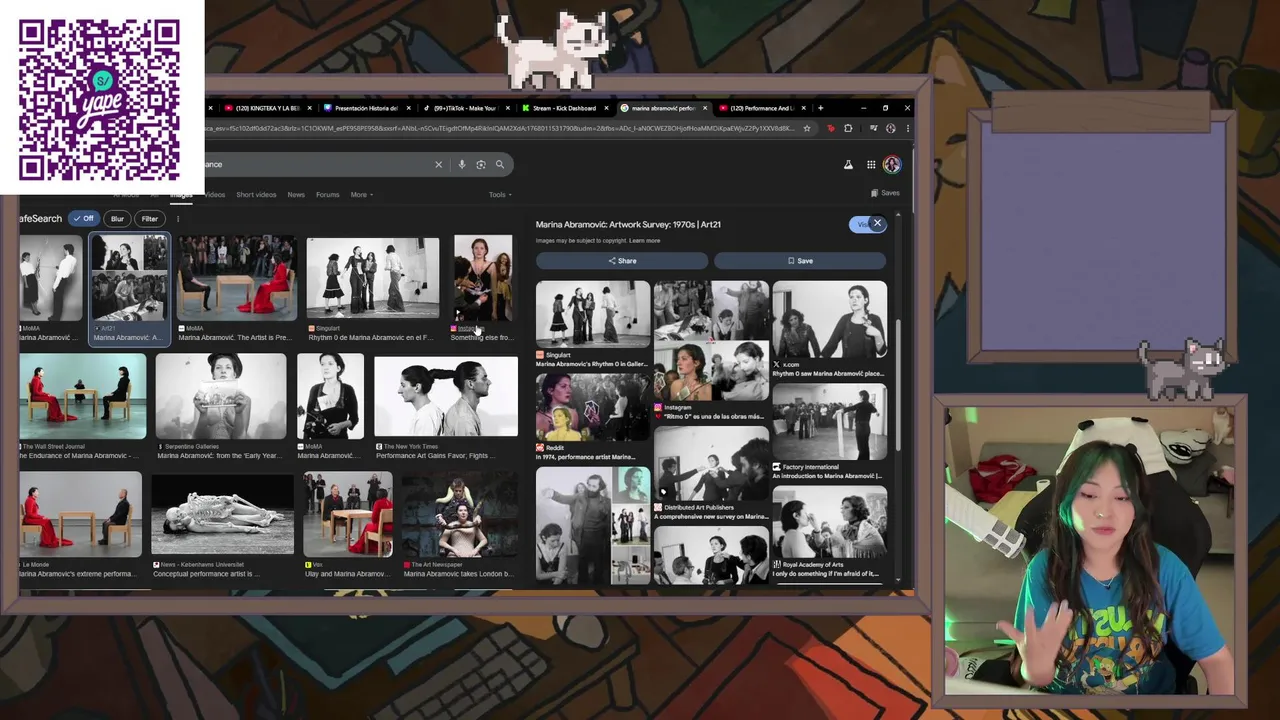Image resolution: width=1280 pixels, height=720 pixels.
Task: Open Singulart Rhythm 0 de Marina thumbnail
Action: tap(373, 279)
